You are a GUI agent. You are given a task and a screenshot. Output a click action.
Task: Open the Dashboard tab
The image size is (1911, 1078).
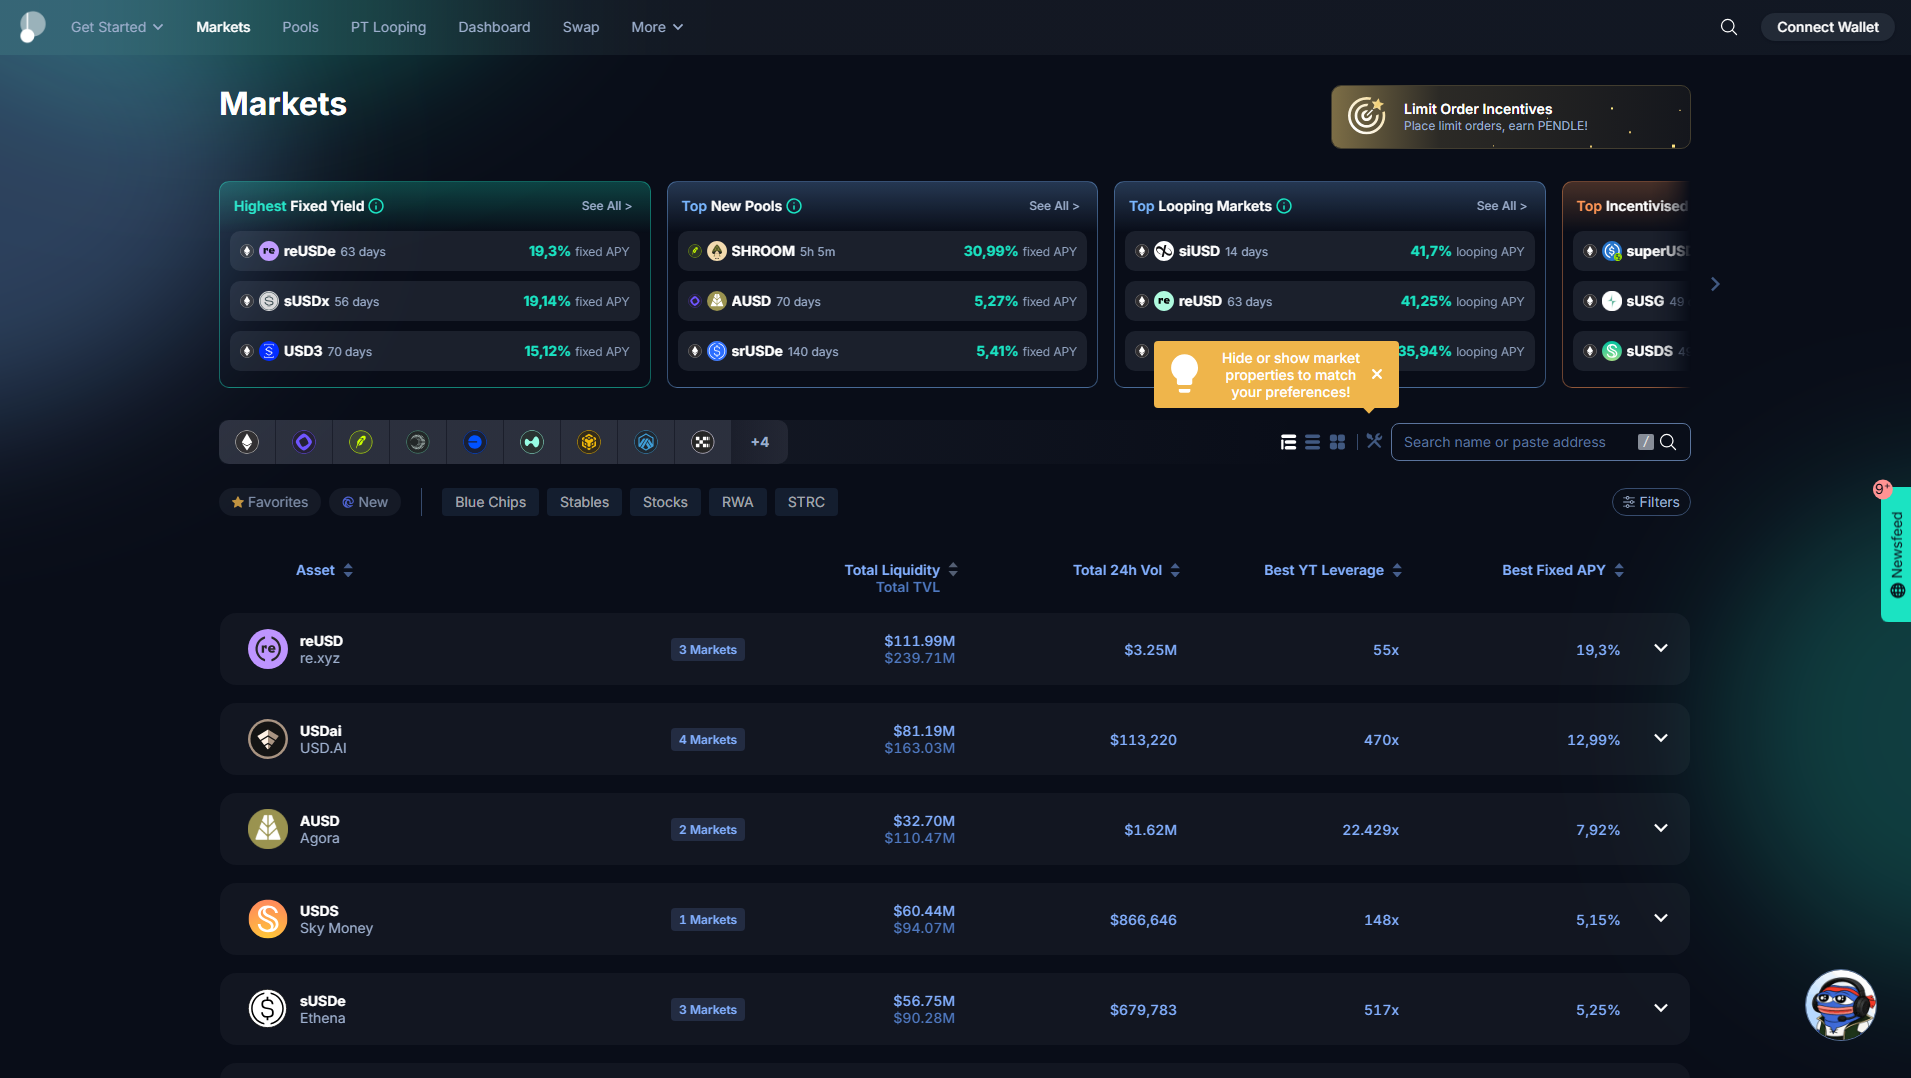(494, 27)
